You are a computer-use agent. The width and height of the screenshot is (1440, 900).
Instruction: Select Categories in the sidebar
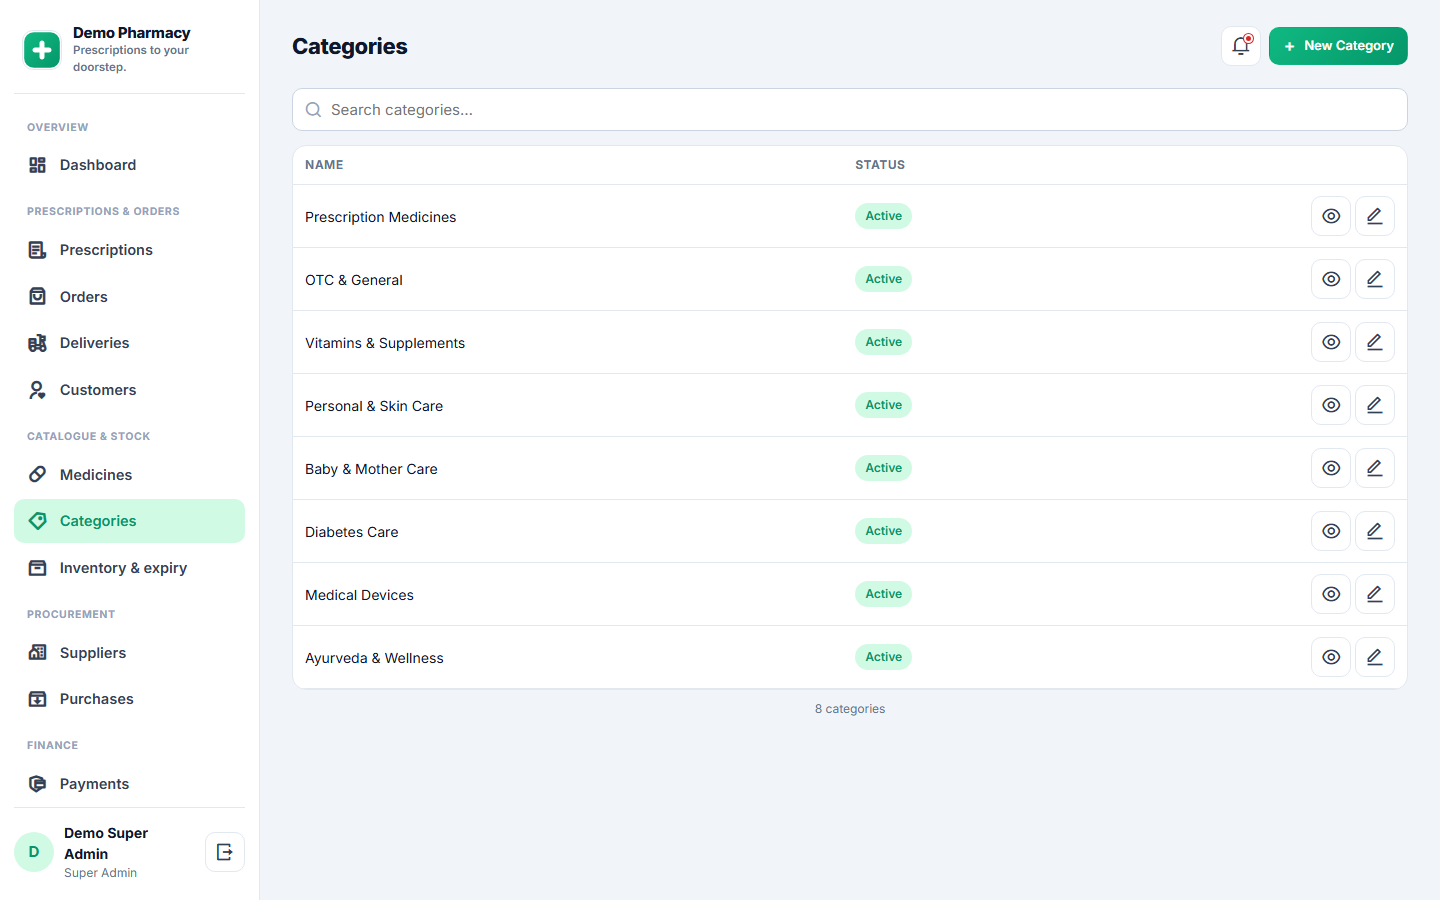click(x=129, y=521)
